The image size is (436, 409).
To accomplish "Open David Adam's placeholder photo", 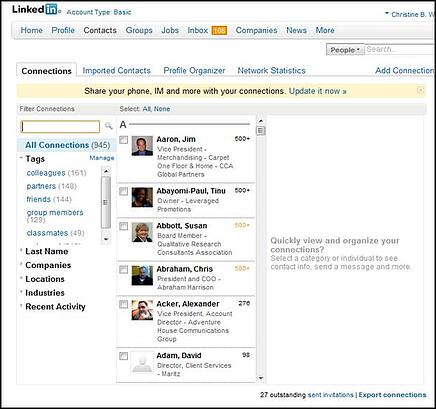I will coord(142,362).
